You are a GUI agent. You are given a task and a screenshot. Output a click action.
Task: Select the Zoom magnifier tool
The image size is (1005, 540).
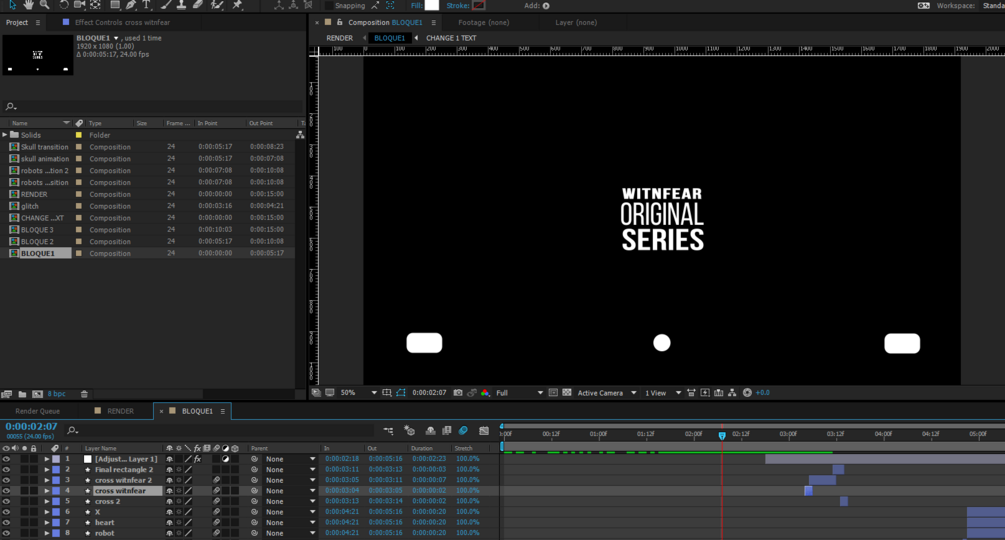pyautogui.click(x=44, y=4)
